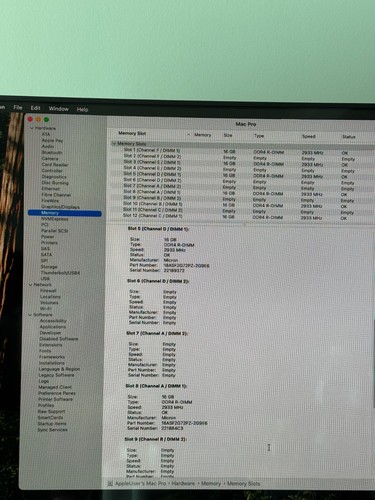Select Slot 3 (Channel E / DIMM 1) row
This screenshot has width=375, height=500.
pos(241,163)
